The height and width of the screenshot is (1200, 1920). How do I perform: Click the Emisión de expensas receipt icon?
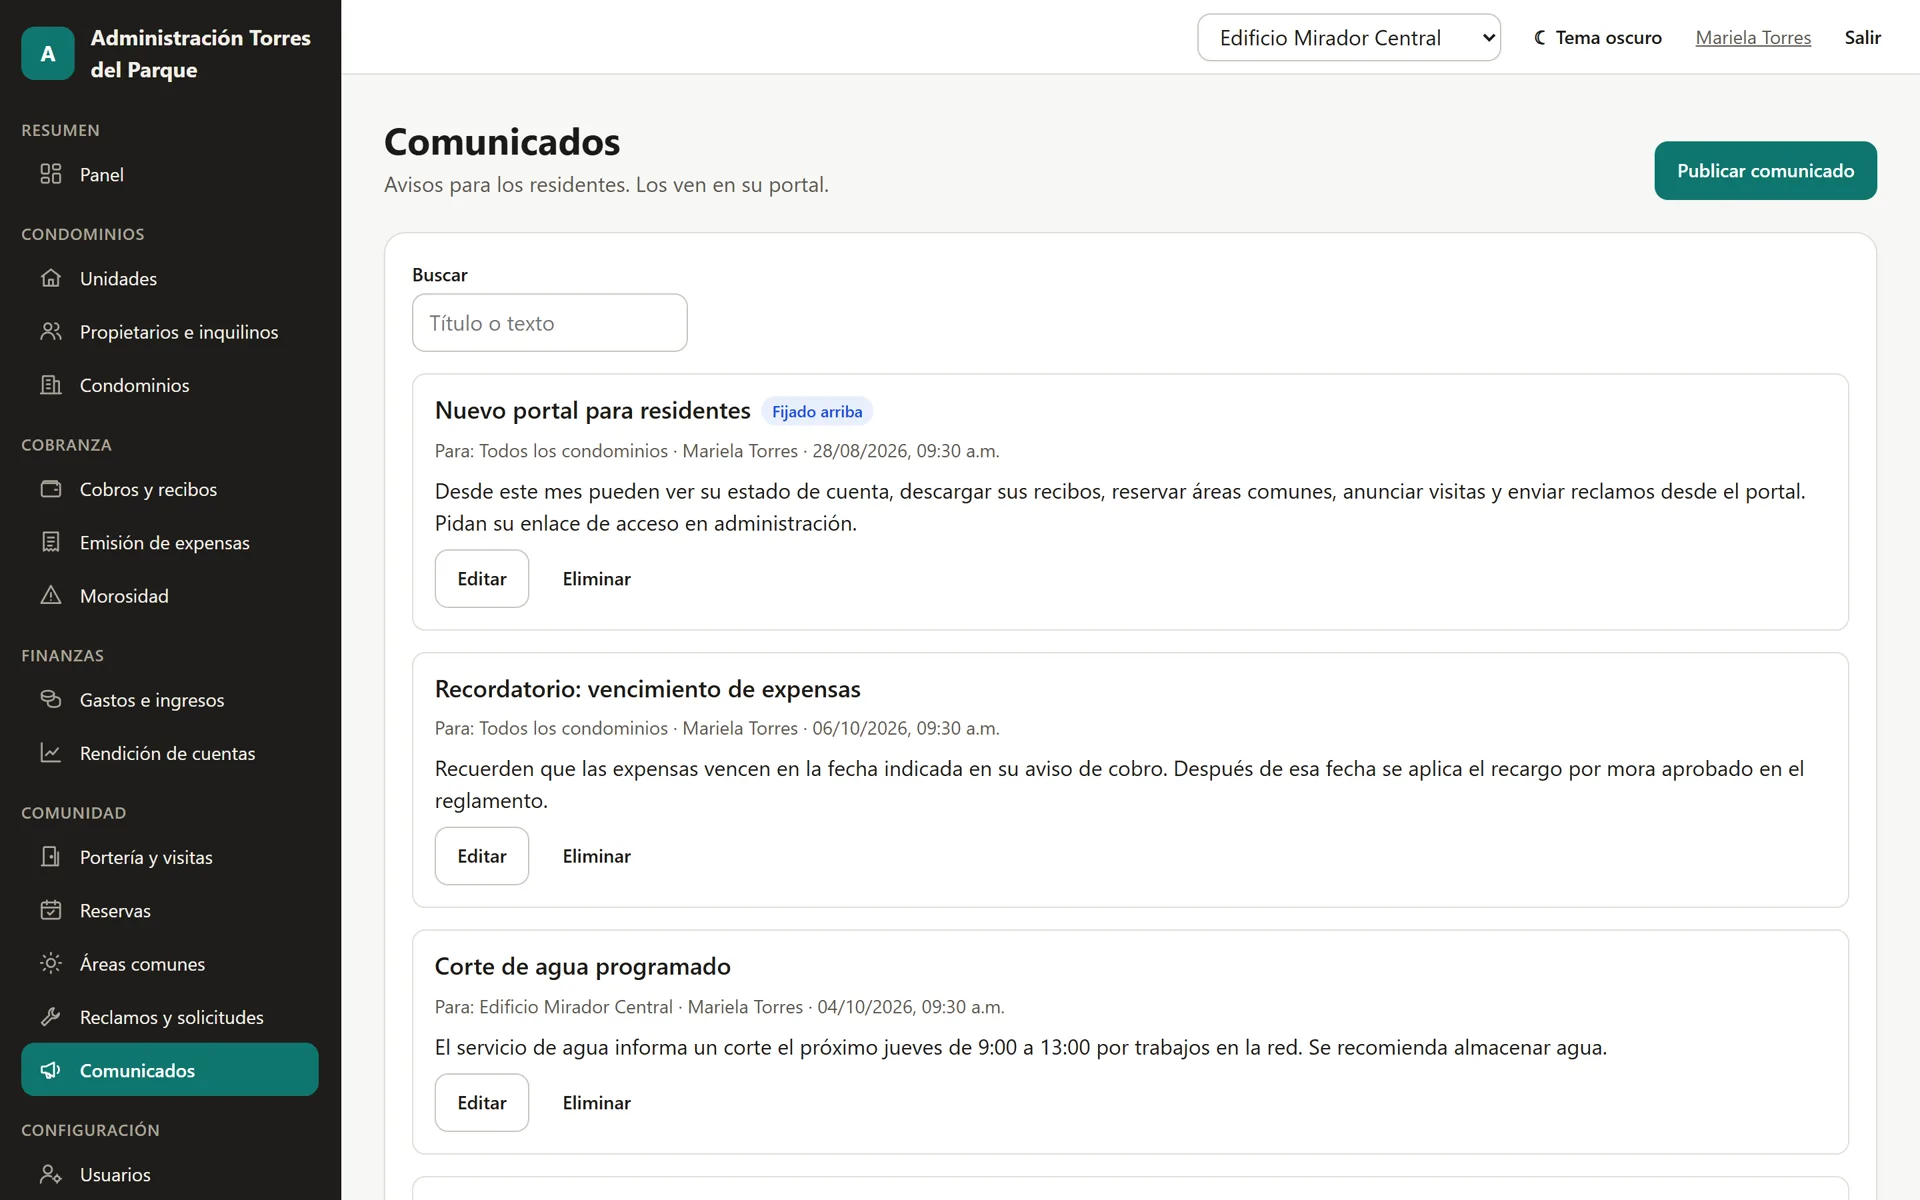[51, 542]
